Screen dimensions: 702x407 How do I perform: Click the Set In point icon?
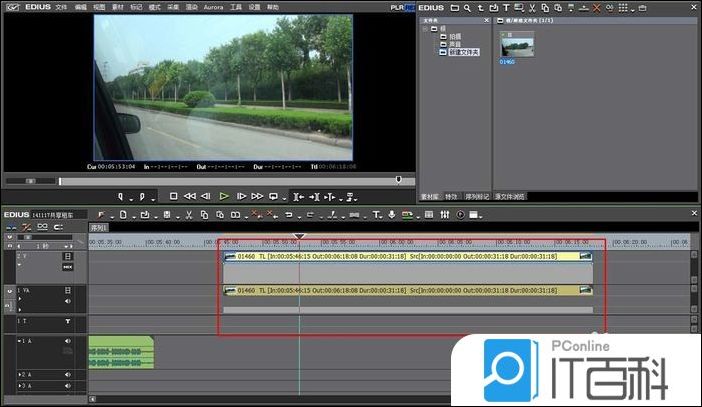(x=121, y=196)
